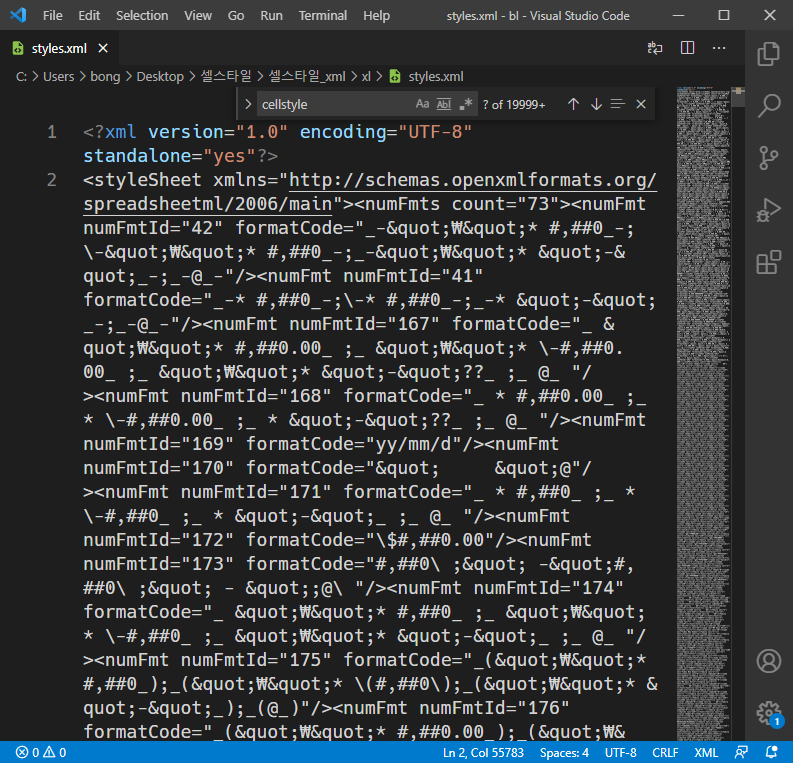793x763 pixels.
Task: Open the Search view in activity bar
Action: 768,106
